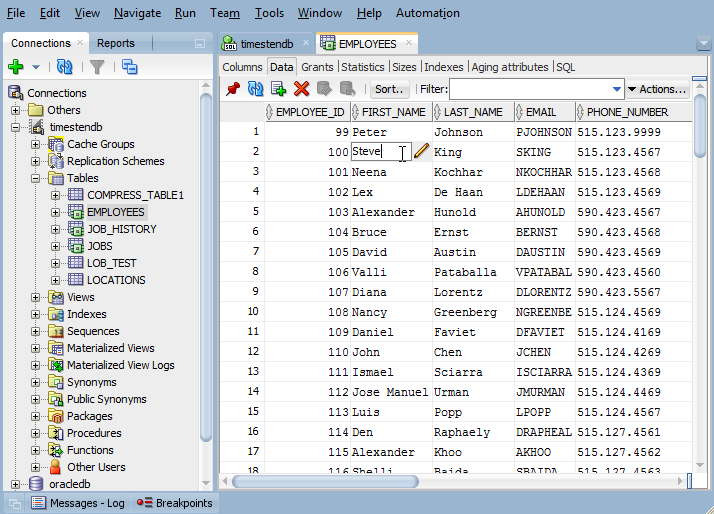
Task: Open the Navigate menu
Action: pyautogui.click(x=137, y=13)
